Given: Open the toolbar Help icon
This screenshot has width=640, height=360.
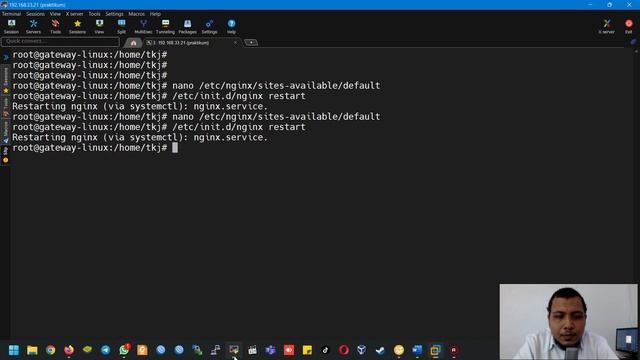Looking at the screenshot, I should 231,26.
